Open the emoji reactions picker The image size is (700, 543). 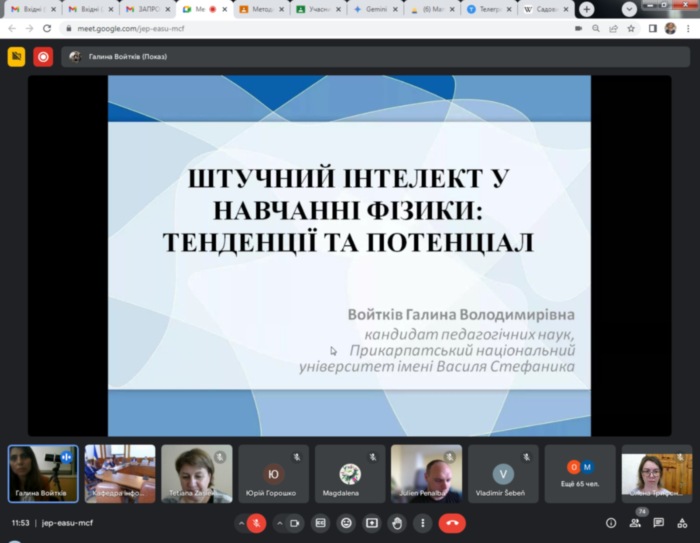tap(346, 523)
